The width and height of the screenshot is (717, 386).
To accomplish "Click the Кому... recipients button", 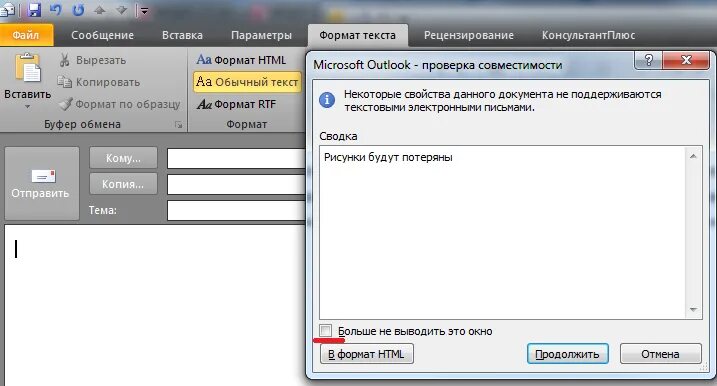I will 123,158.
